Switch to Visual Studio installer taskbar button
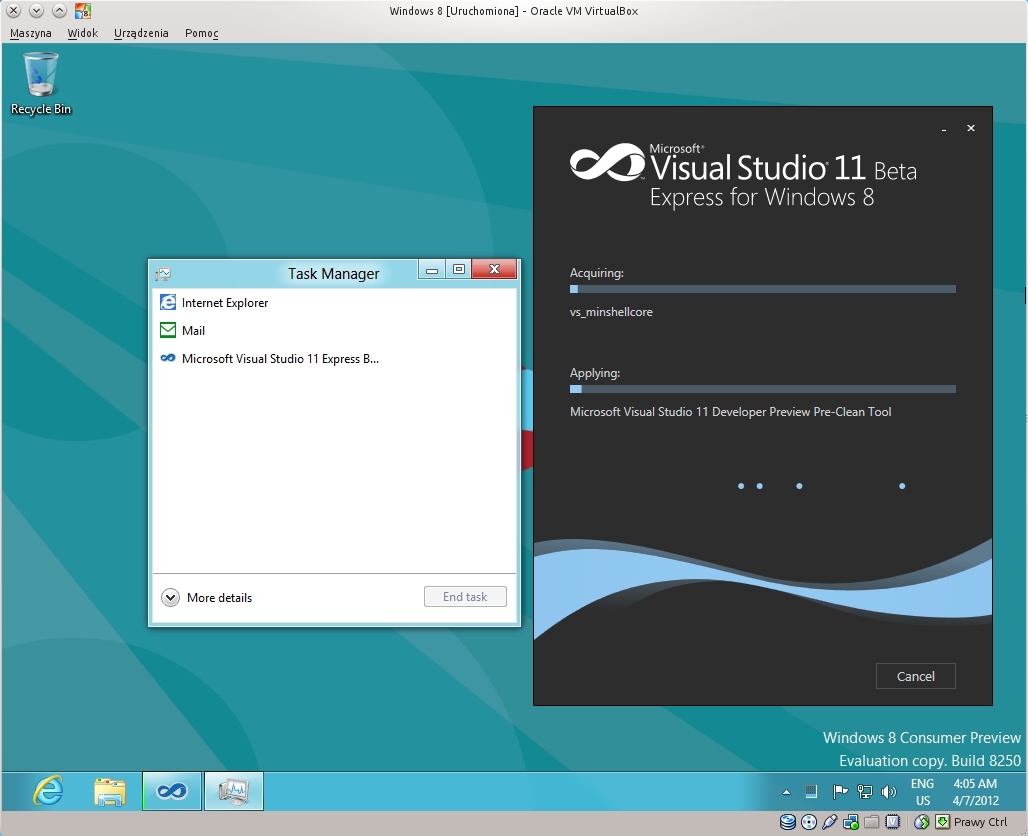The height and width of the screenshot is (836, 1028). coord(172,791)
